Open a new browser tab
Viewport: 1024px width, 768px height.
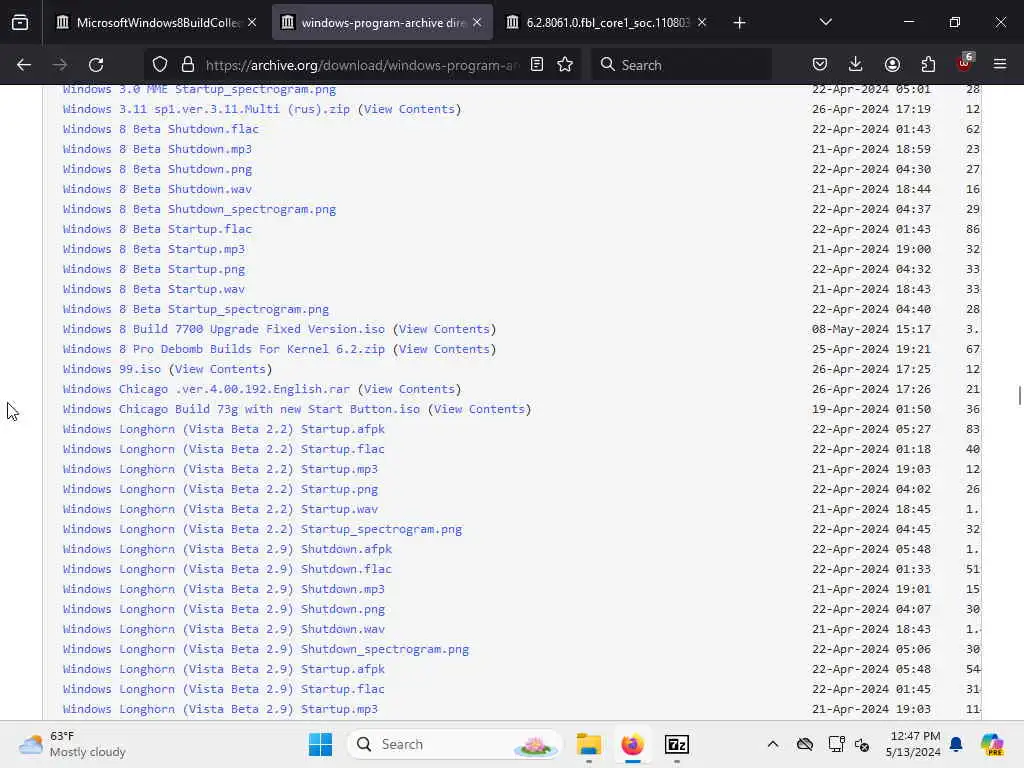click(x=739, y=23)
